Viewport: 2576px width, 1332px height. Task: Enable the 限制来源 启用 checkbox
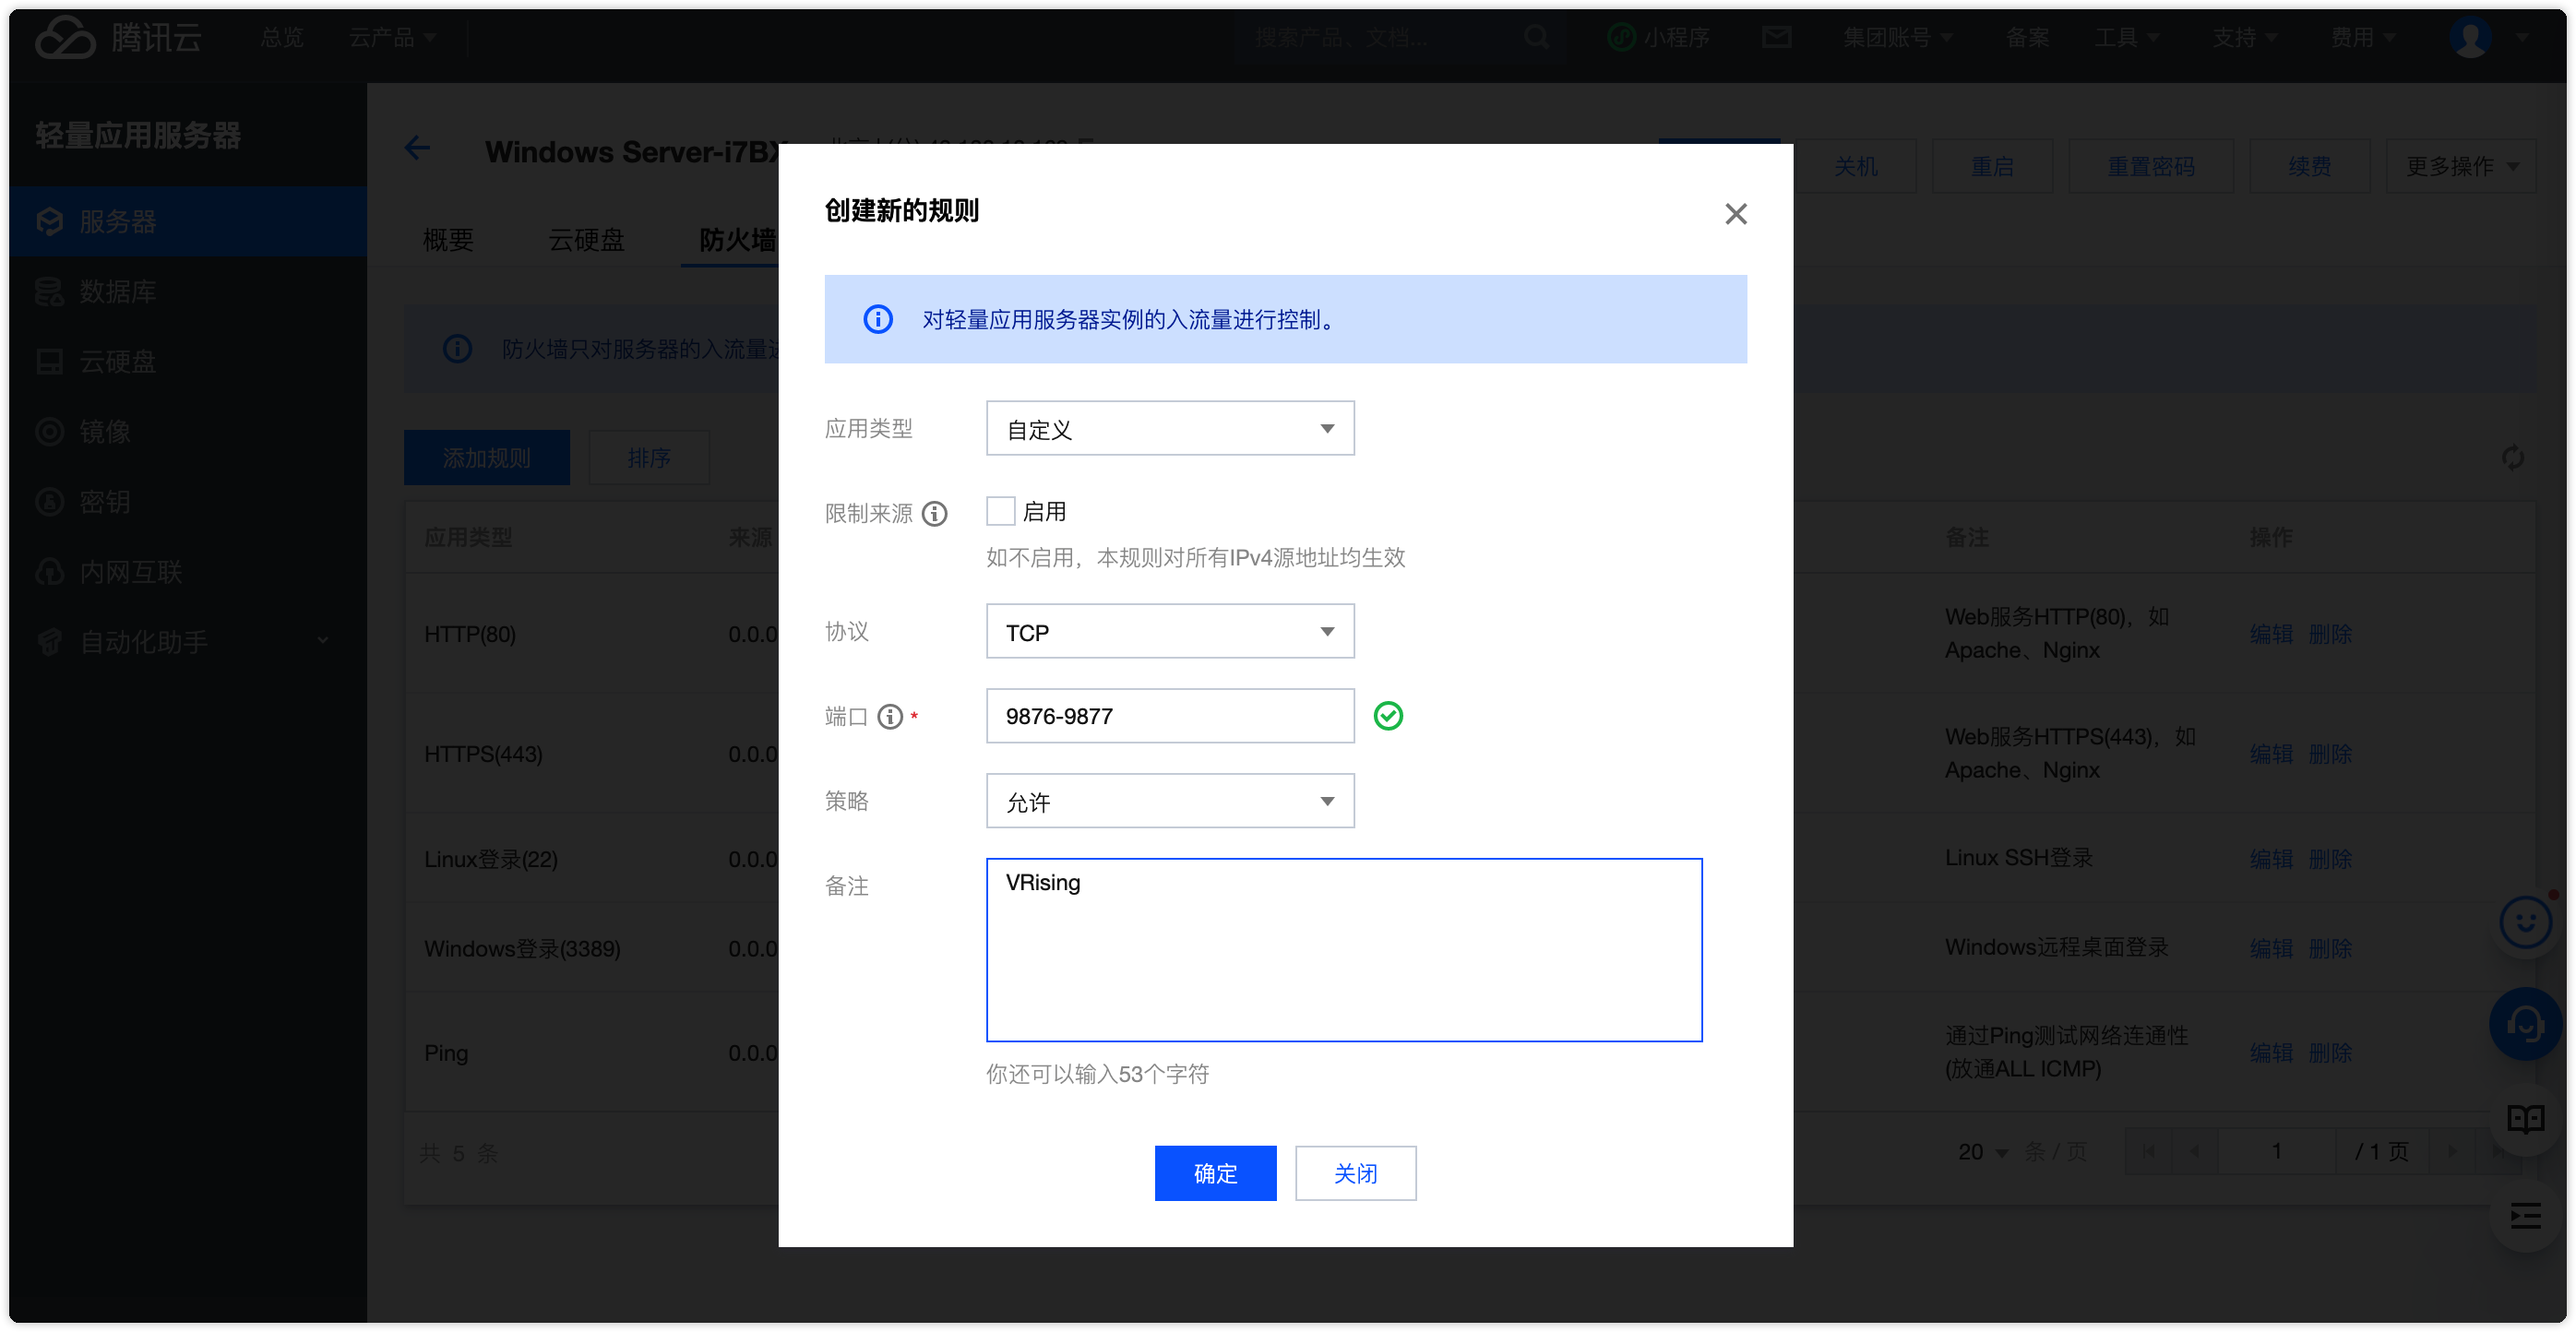coord(1000,512)
